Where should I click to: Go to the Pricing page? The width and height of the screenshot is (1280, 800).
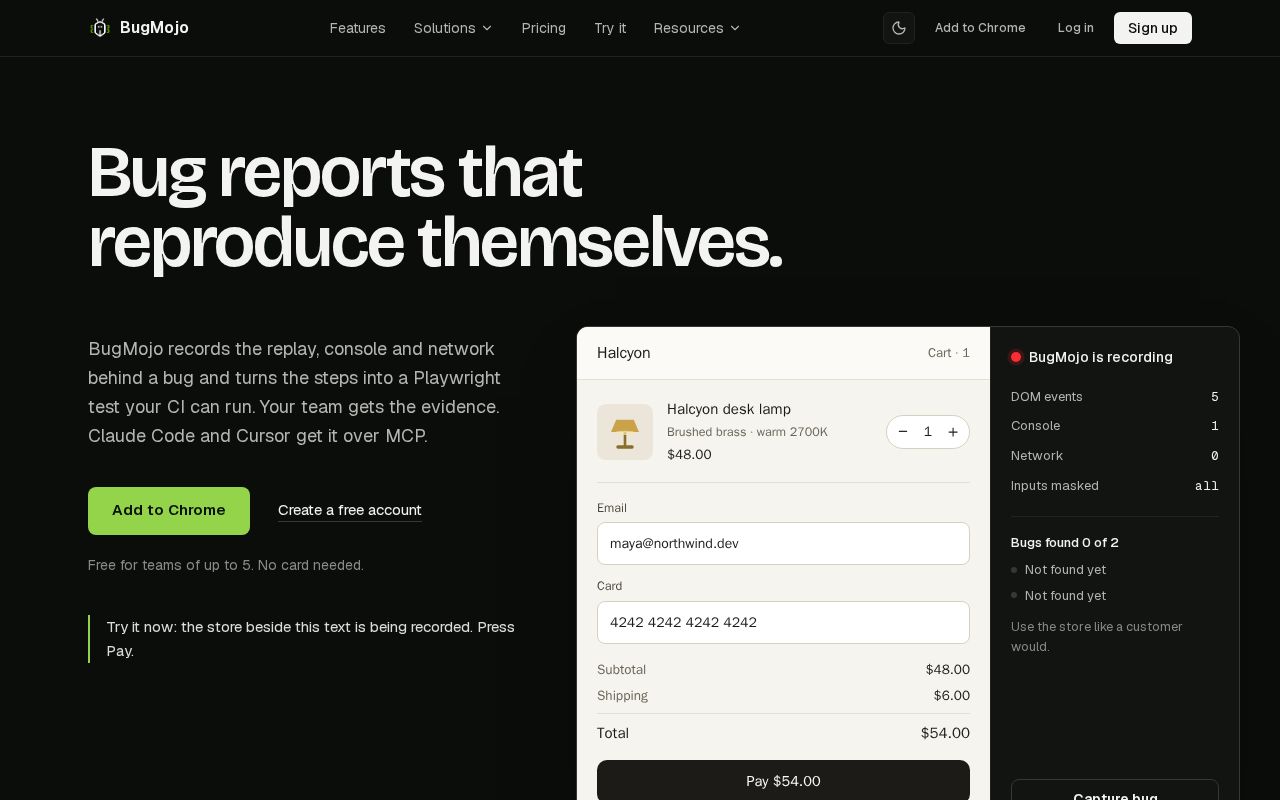pos(544,28)
